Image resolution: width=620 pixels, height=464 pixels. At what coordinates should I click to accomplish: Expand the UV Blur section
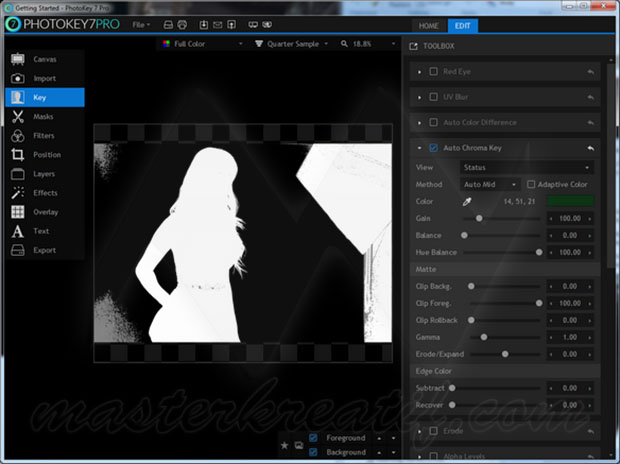click(x=420, y=97)
